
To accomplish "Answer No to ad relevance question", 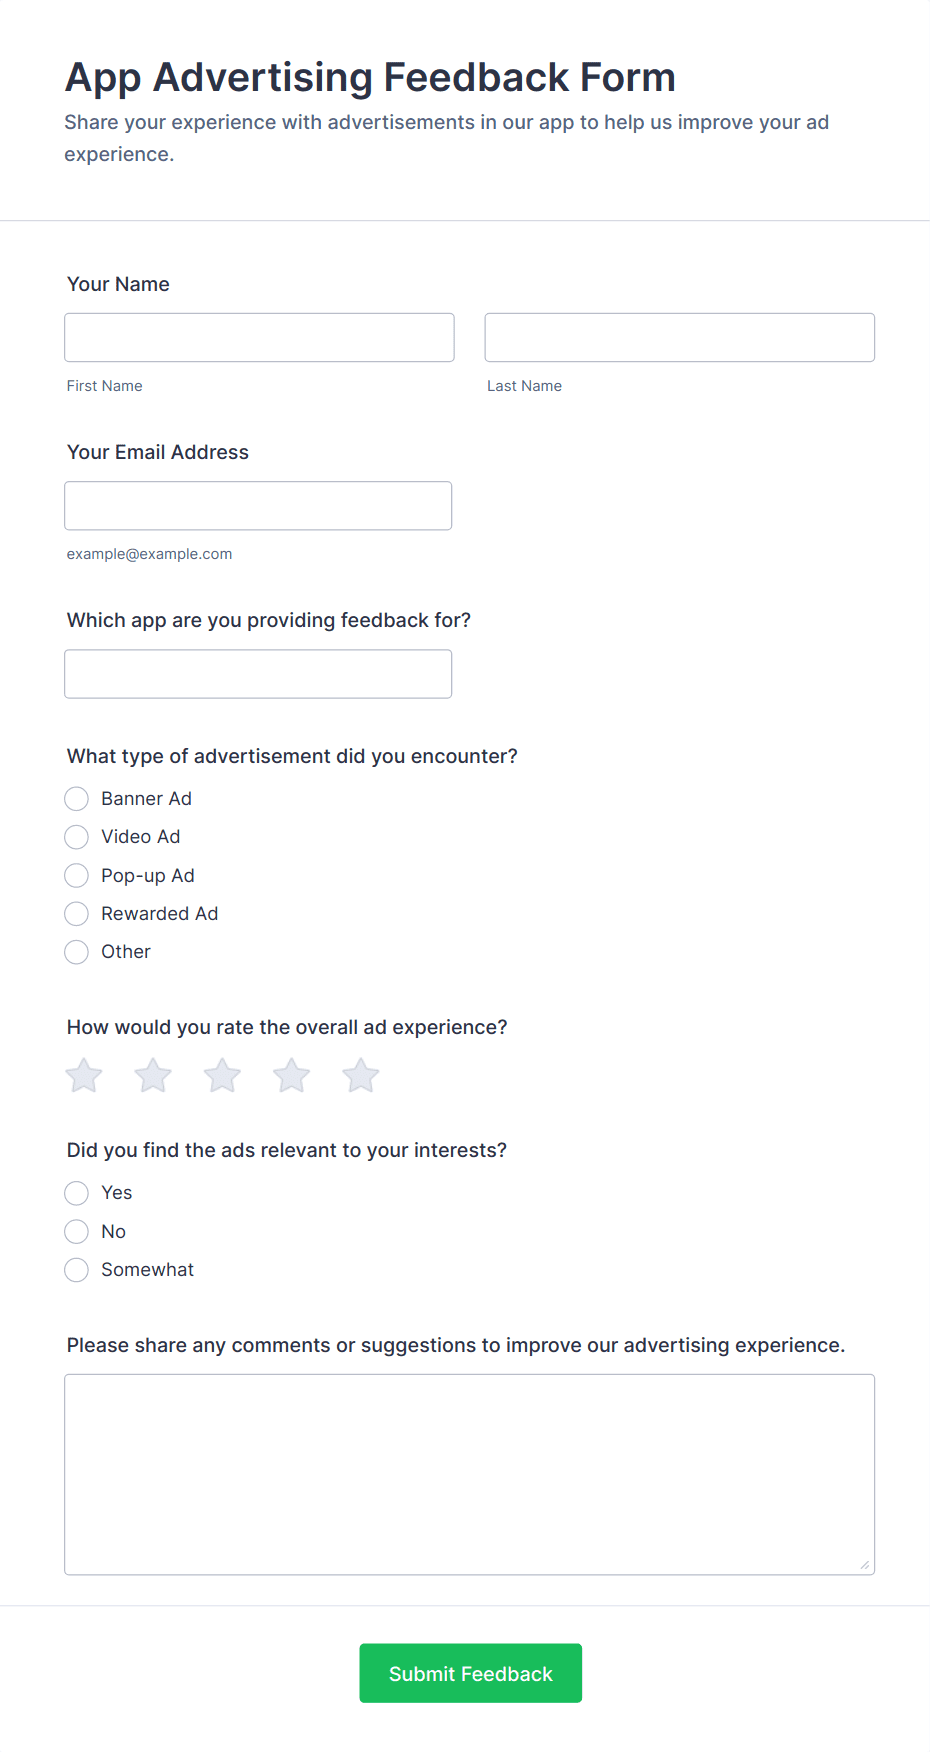I will [76, 1231].
